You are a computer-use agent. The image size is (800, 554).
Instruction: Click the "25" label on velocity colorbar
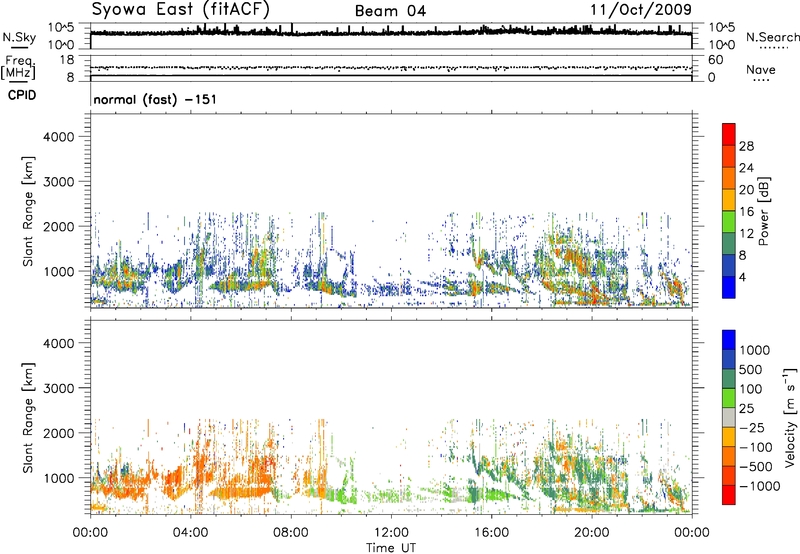pyautogui.click(x=746, y=409)
